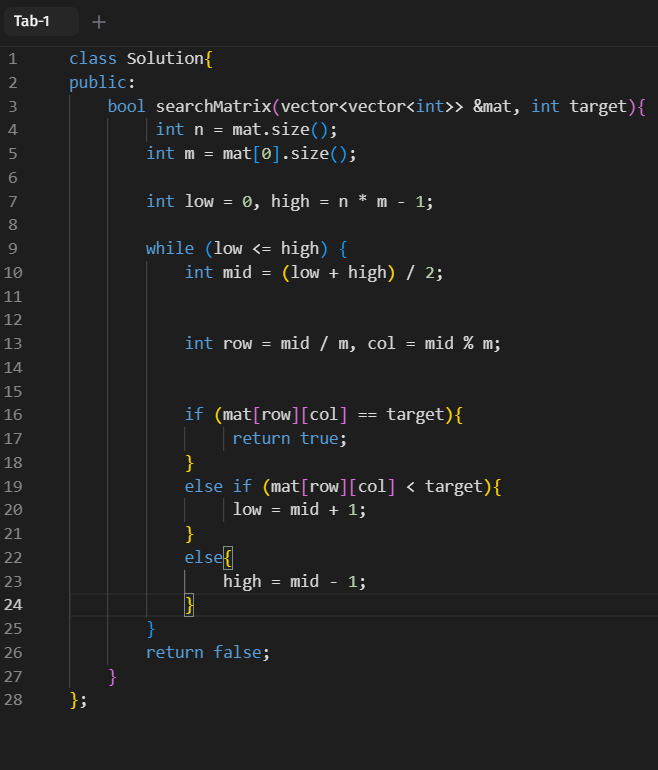Click the highlighted brace after 'else'
This screenshot has width=658, height=770.
[x=228, y=558]
